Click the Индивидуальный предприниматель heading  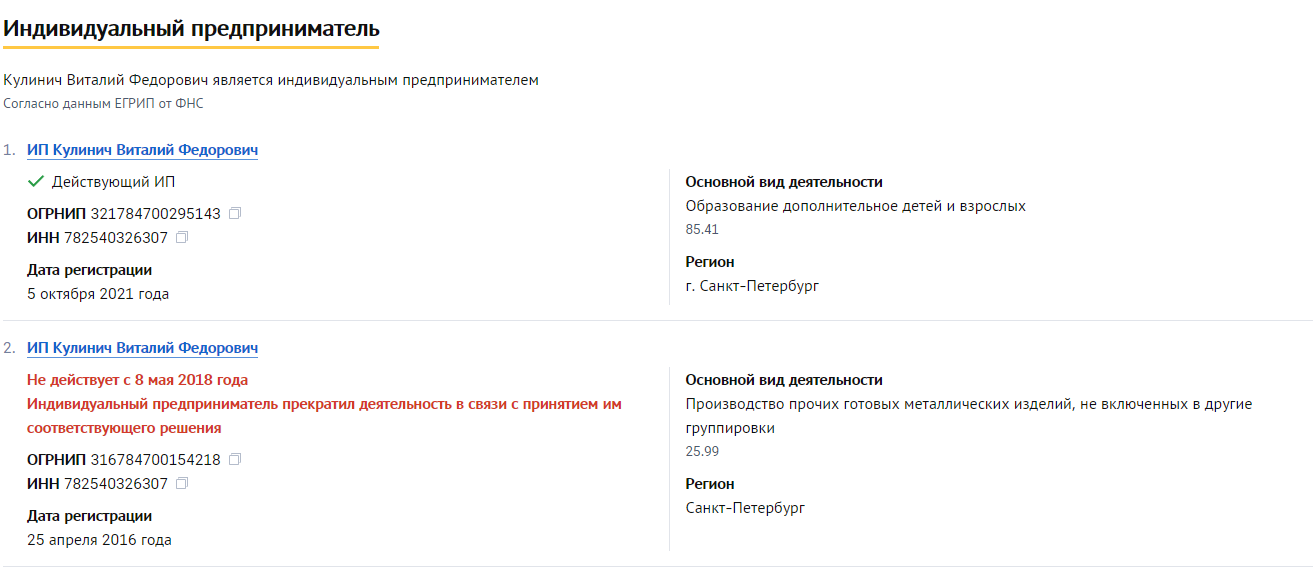click(191, 28)
